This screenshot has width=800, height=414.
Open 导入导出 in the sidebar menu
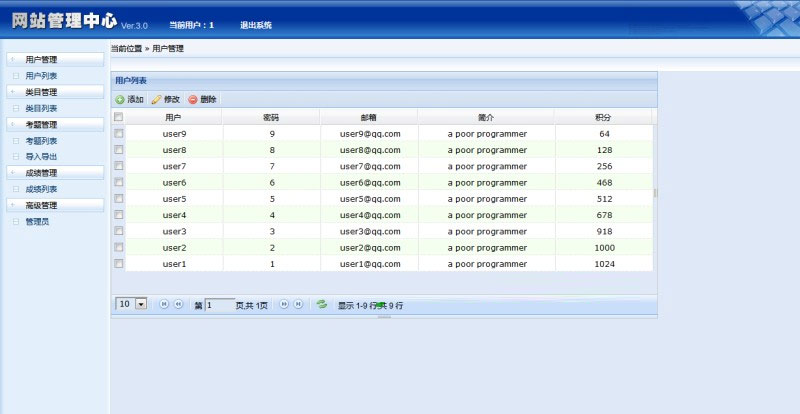[41, 157]
